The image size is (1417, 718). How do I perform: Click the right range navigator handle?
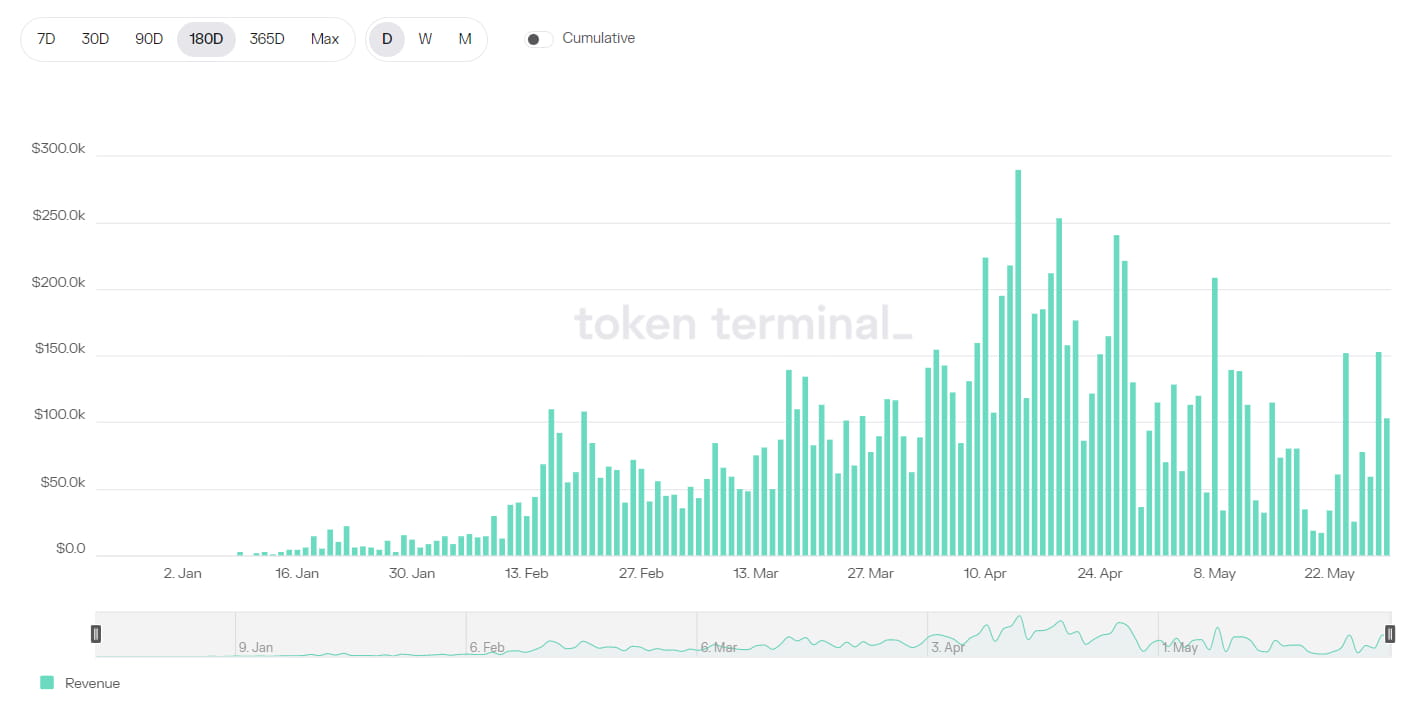(x=1389, y=633)
